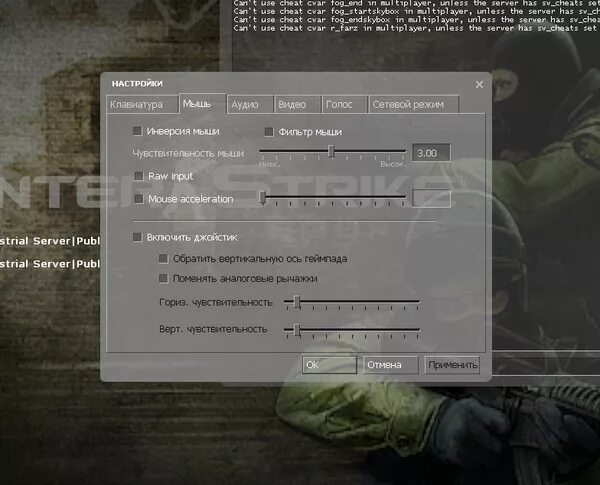Viewport: 600px width, 485px height.
Task: Click the console line mentioning fog_endskybox
Action: (x=416, y=20)
